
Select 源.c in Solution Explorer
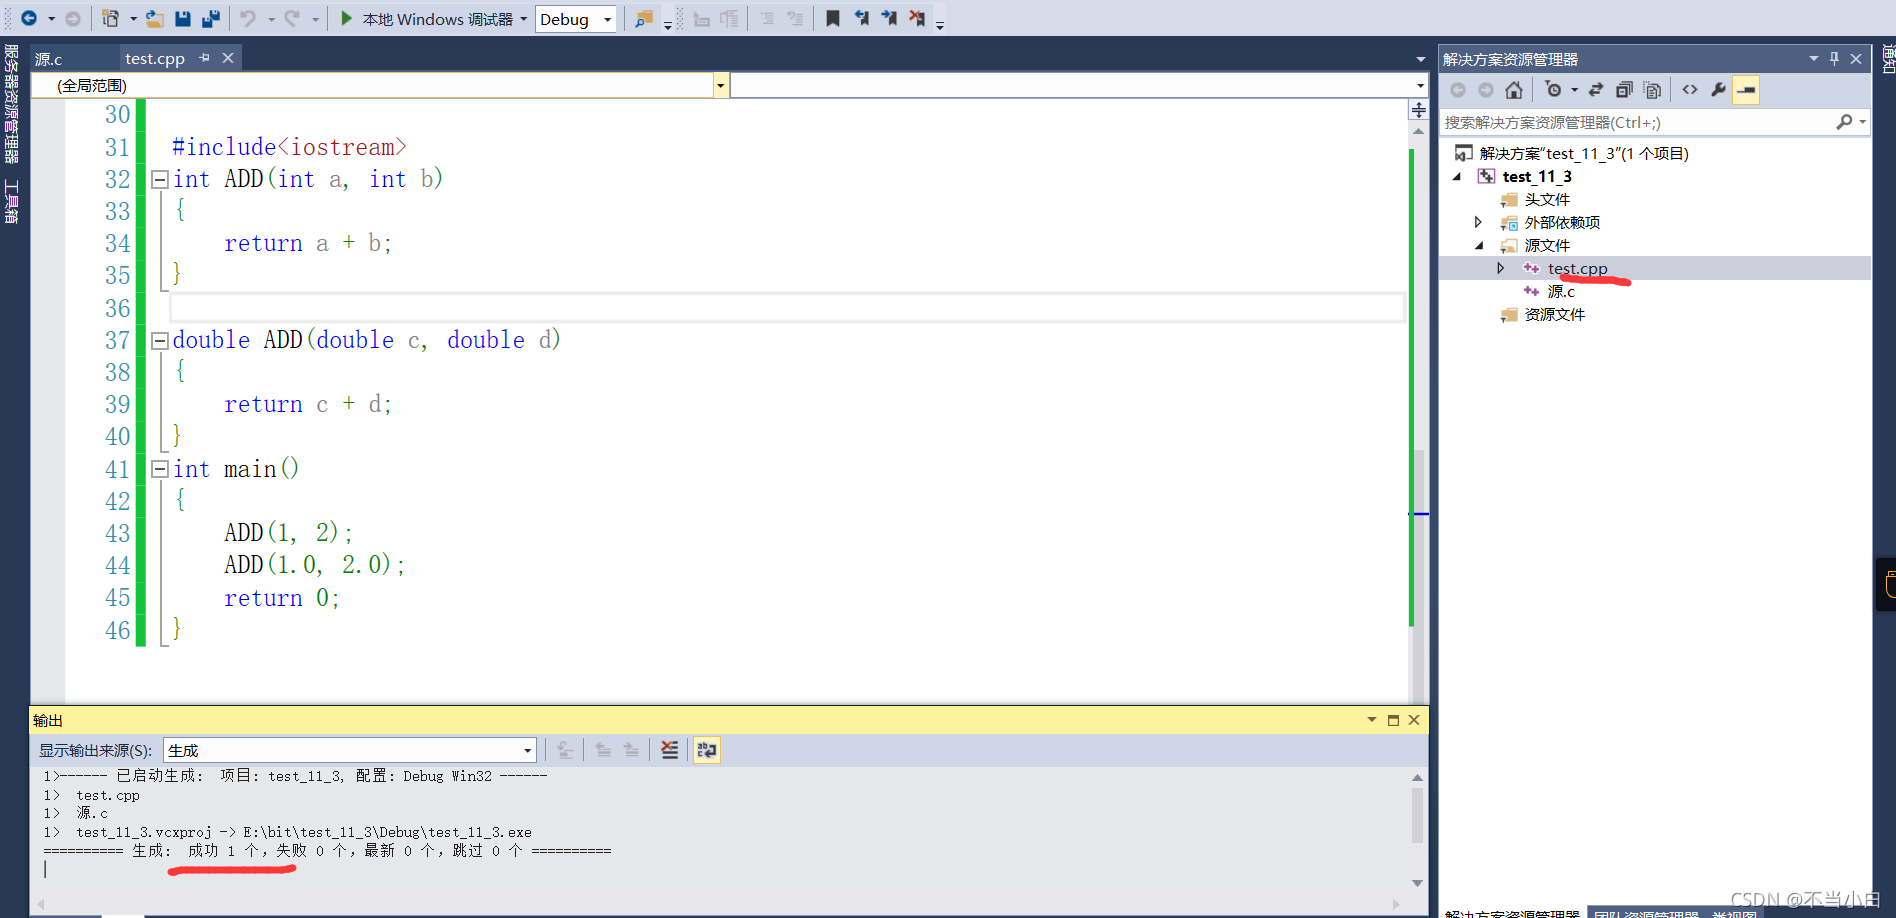click(1561, 291)
